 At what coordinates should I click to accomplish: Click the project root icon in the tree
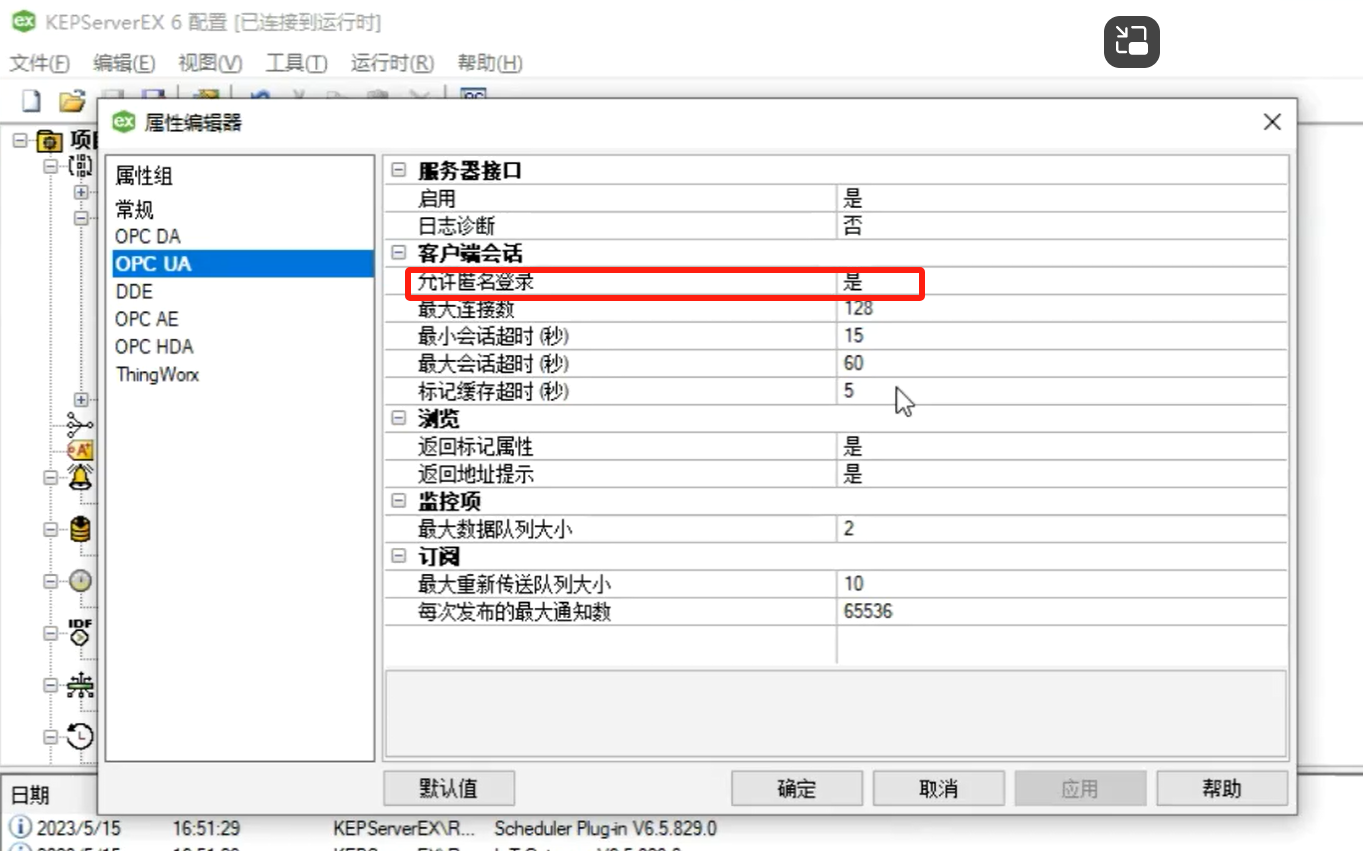pos(49,140)
